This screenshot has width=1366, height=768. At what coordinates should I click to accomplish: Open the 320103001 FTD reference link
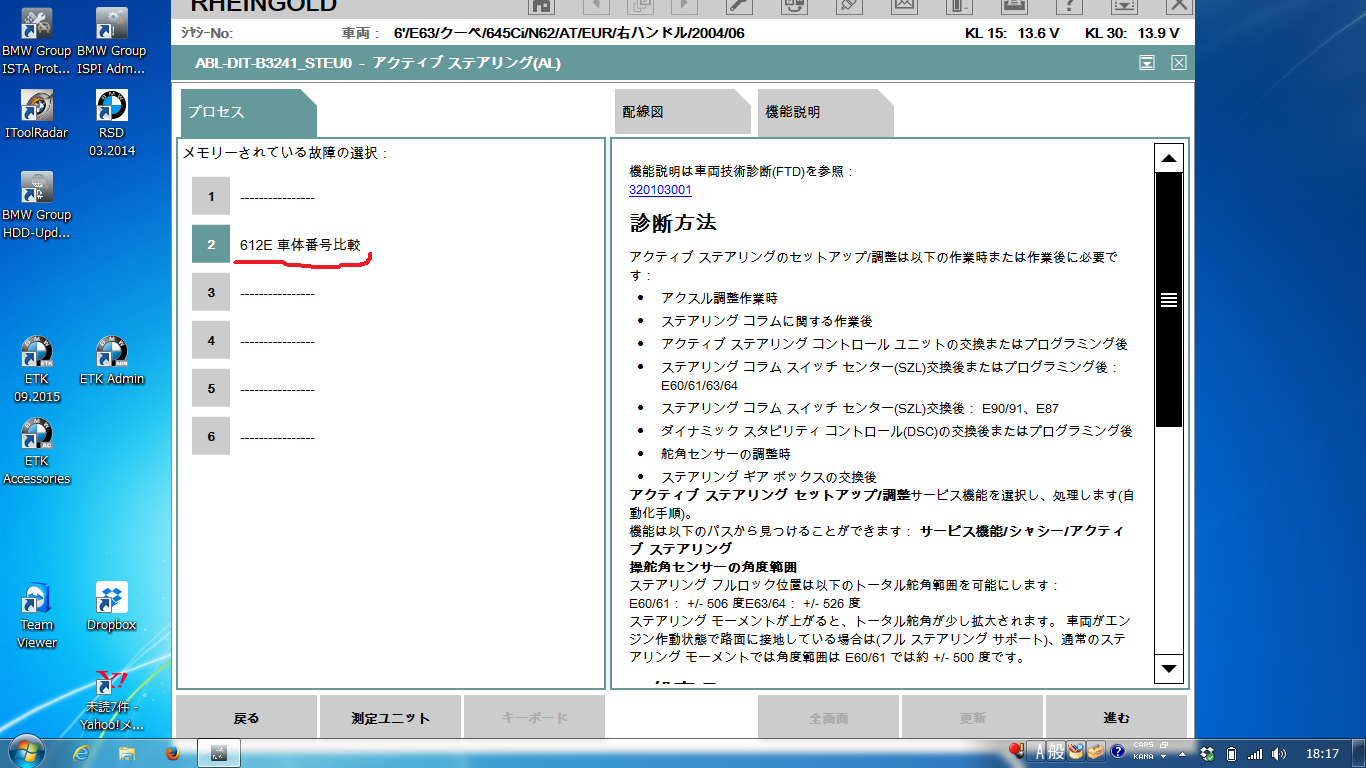point(660,189)
